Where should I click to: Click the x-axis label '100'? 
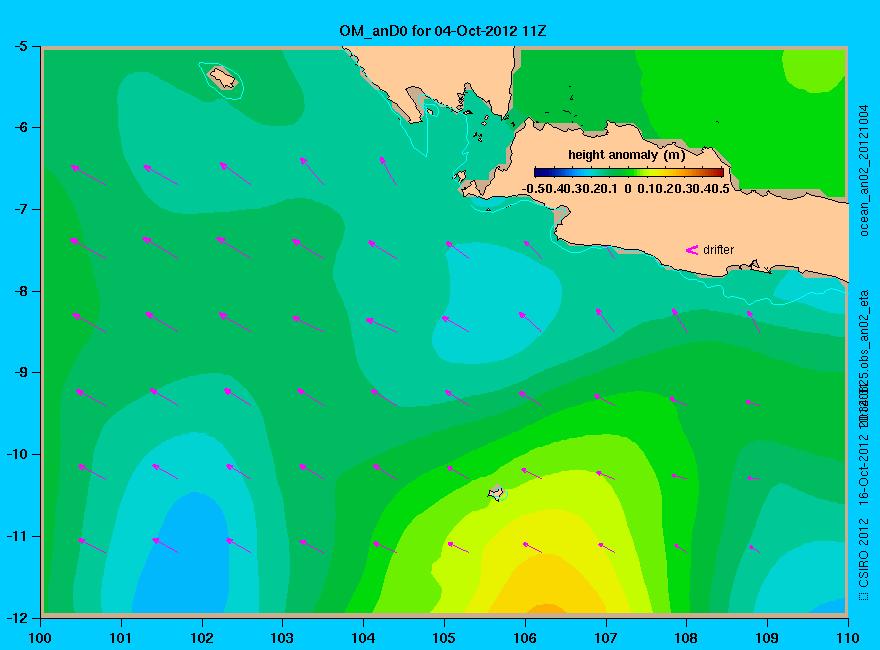pyautogui.click(x=40, y=638)
